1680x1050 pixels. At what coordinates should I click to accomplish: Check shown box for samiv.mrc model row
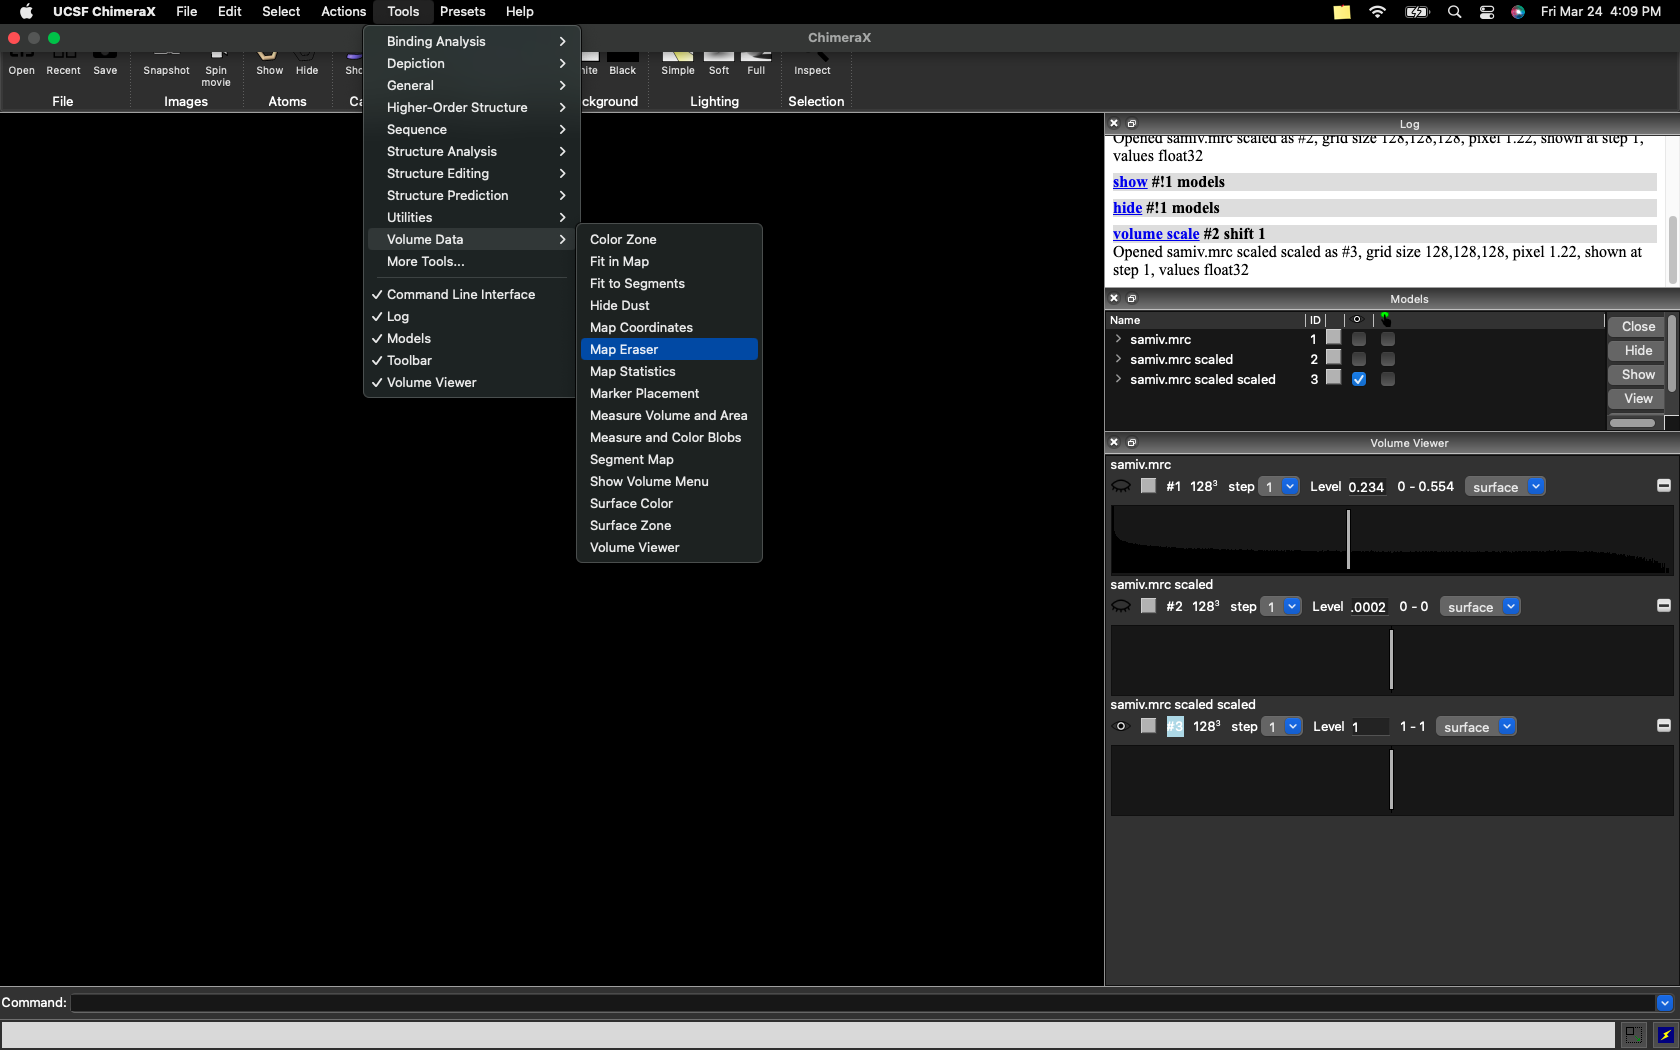pyautogui.click(x=1359, y=339)
